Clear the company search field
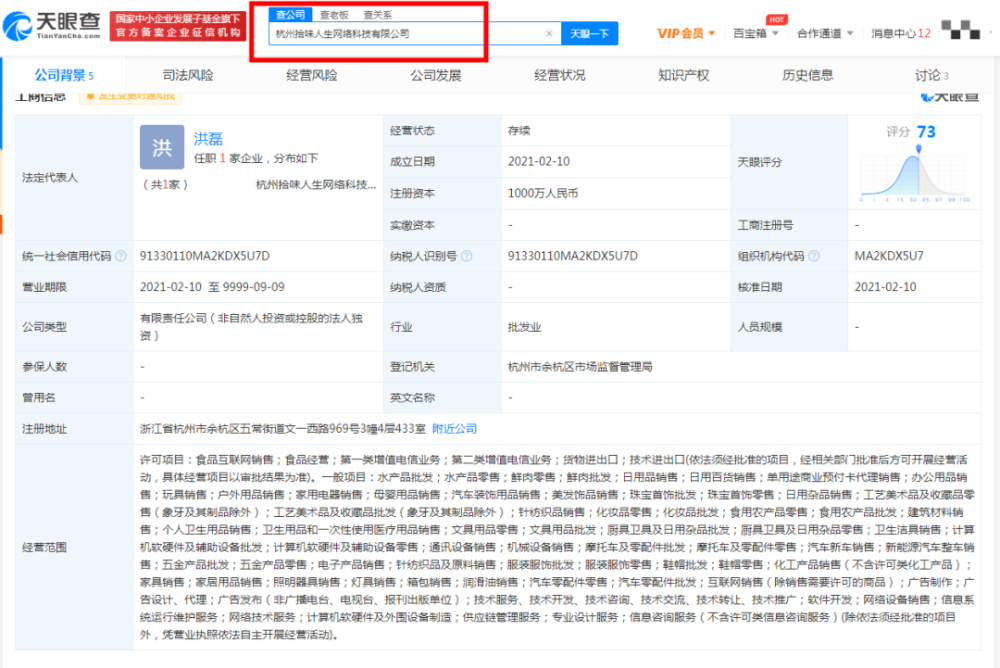This screenshot has width=1000, height=668. pos(549,33)
